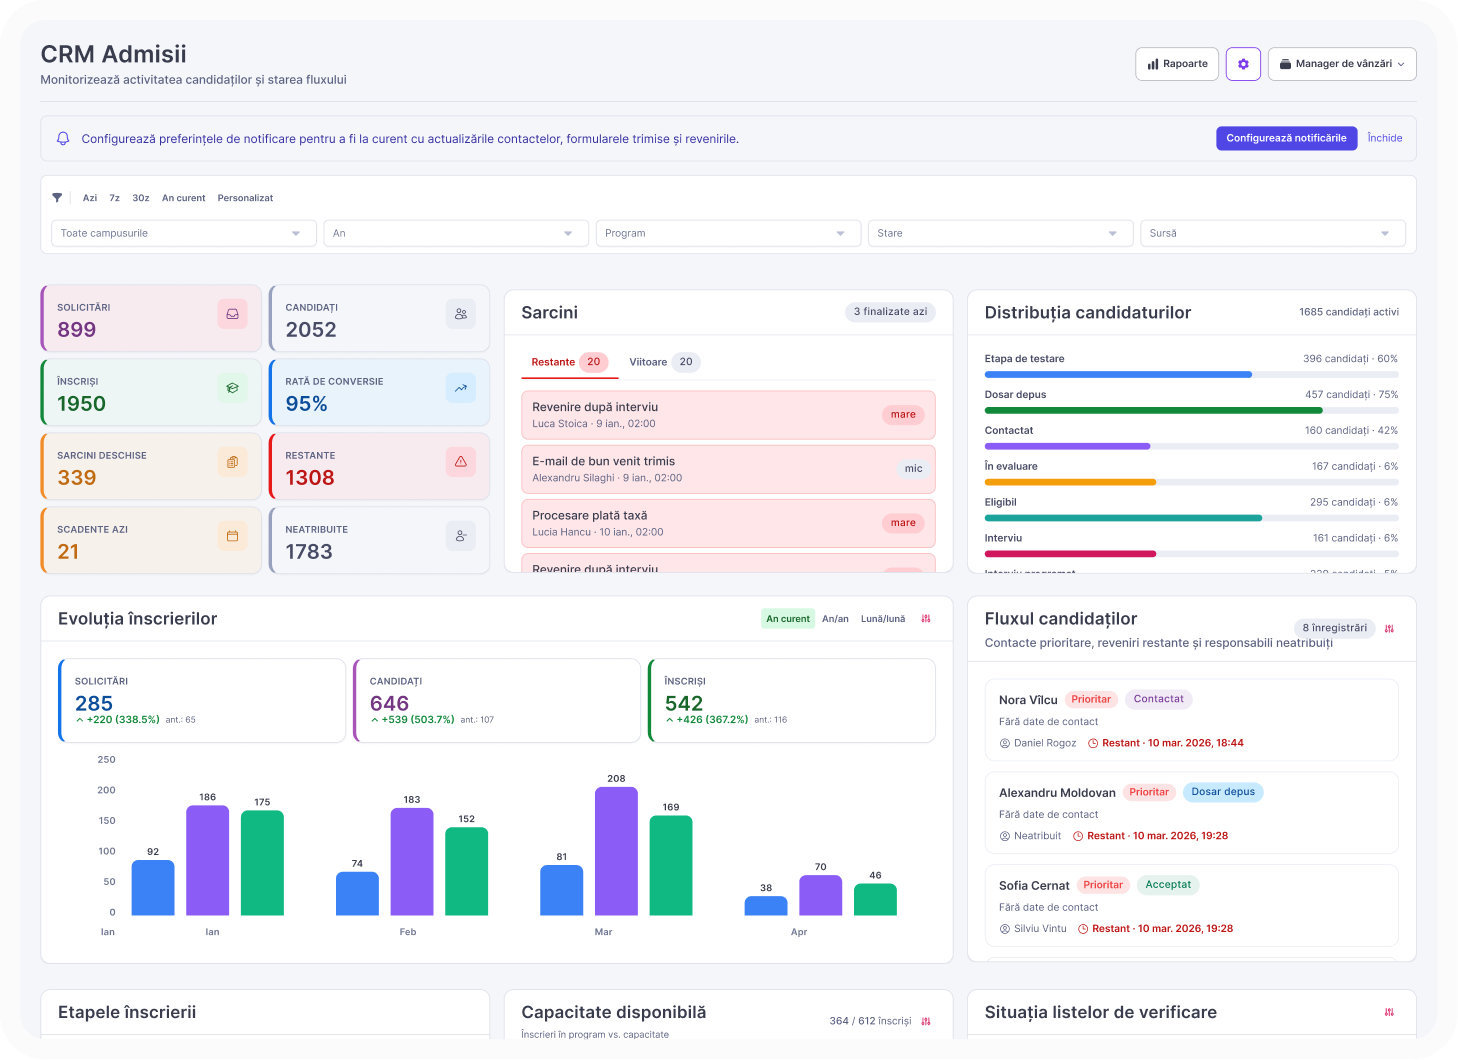The image size is (1458, 1060).
Task: Dismiss banner with Închide link
Action: (1385, 138)
